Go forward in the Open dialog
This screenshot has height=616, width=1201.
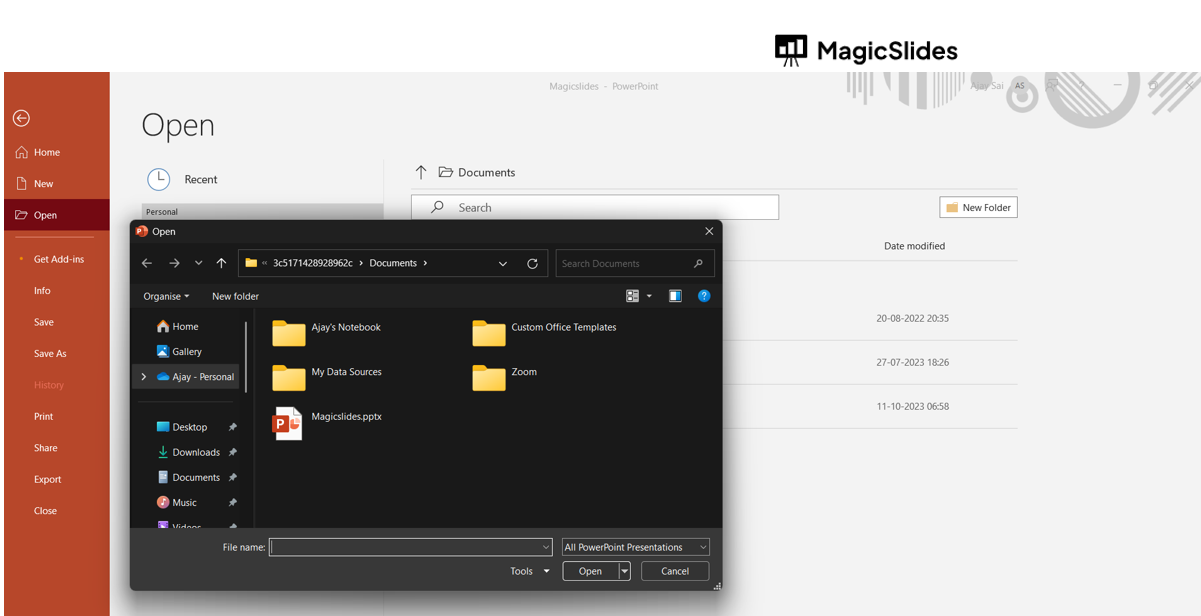coord(174,263)
